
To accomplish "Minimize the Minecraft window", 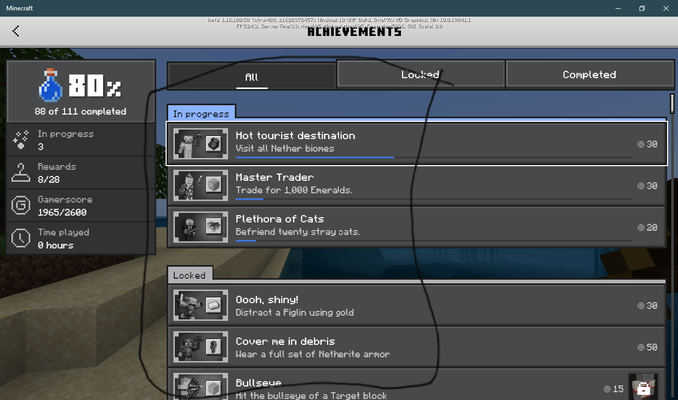I will pos(618,8).
